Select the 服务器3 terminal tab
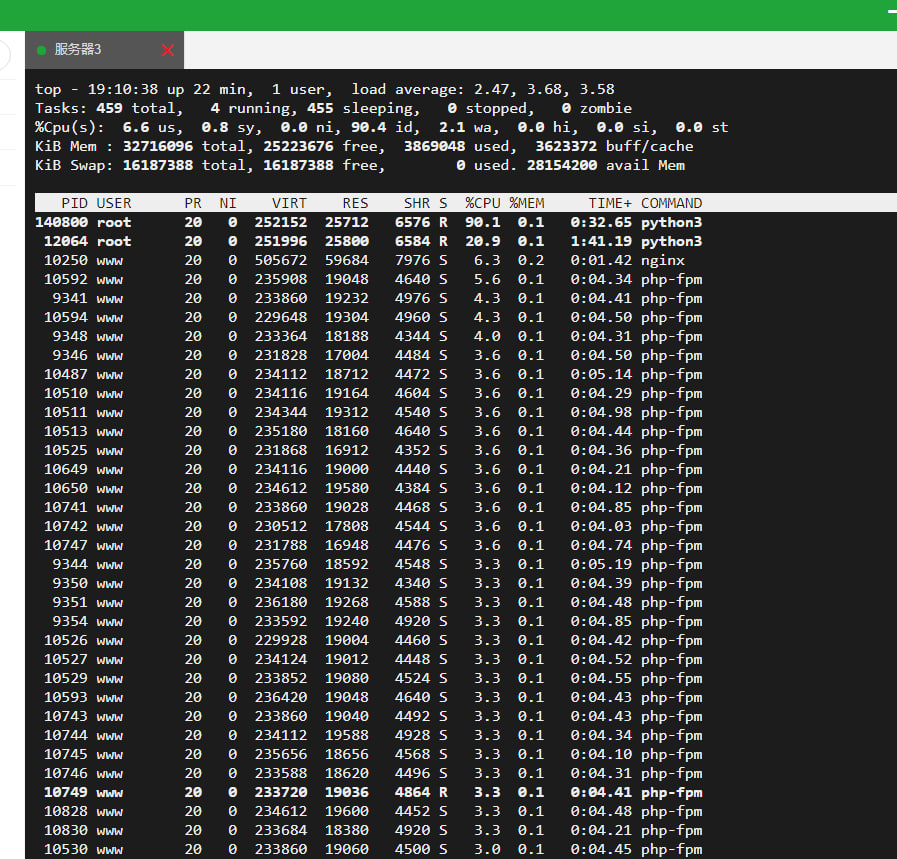The width and height of the screenshot is (897, 859). [104, 50]
